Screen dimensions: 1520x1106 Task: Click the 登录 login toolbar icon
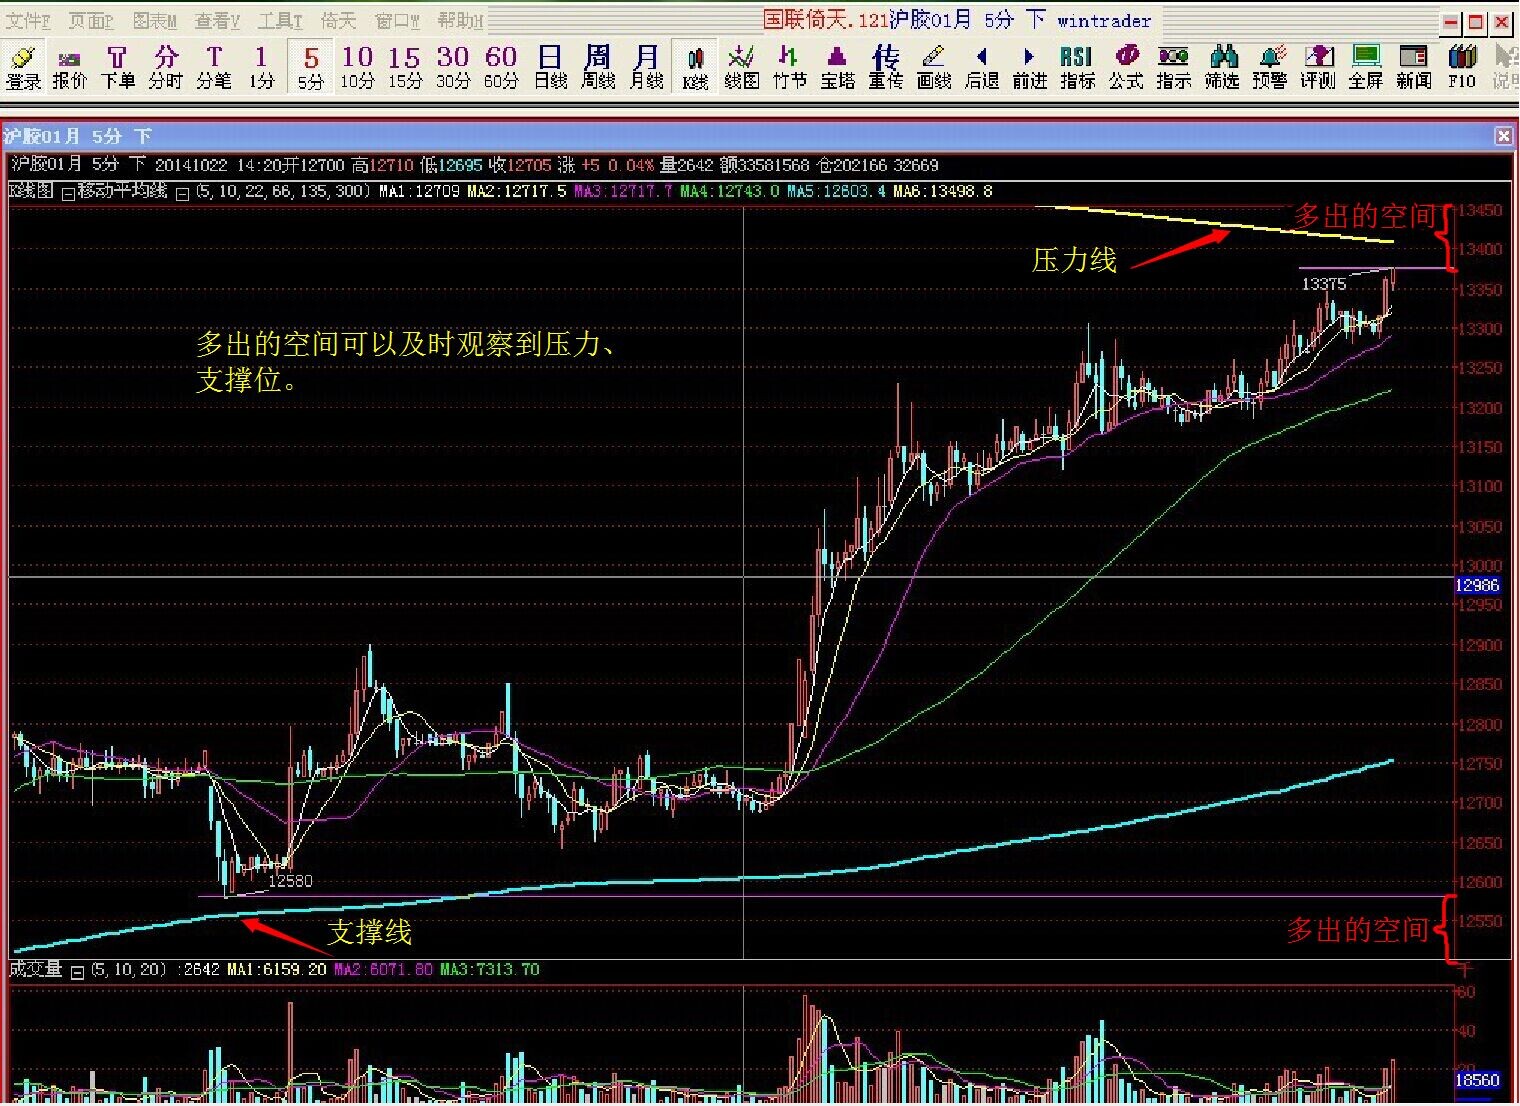(23, 67)
